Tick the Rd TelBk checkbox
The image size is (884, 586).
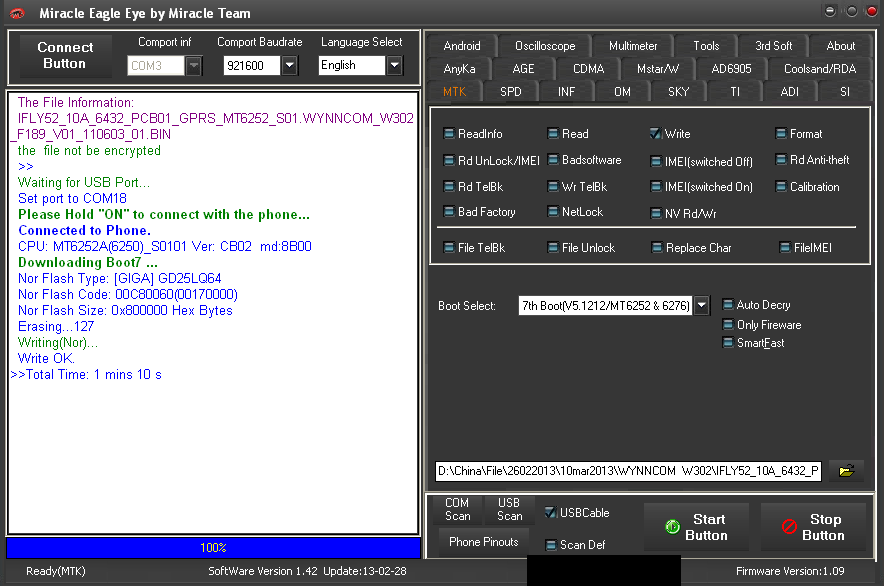pos(449,187)
